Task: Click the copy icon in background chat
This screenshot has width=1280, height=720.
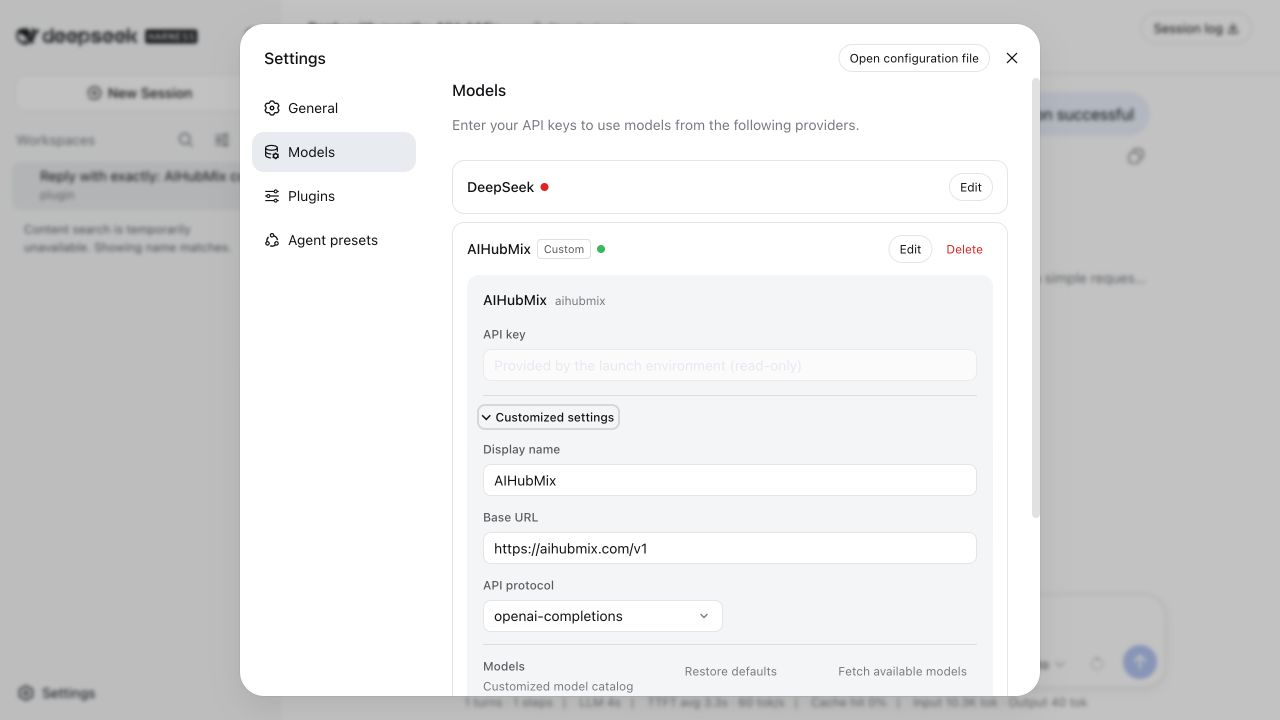Action: pyautogui.click(x=1135, y=157)
